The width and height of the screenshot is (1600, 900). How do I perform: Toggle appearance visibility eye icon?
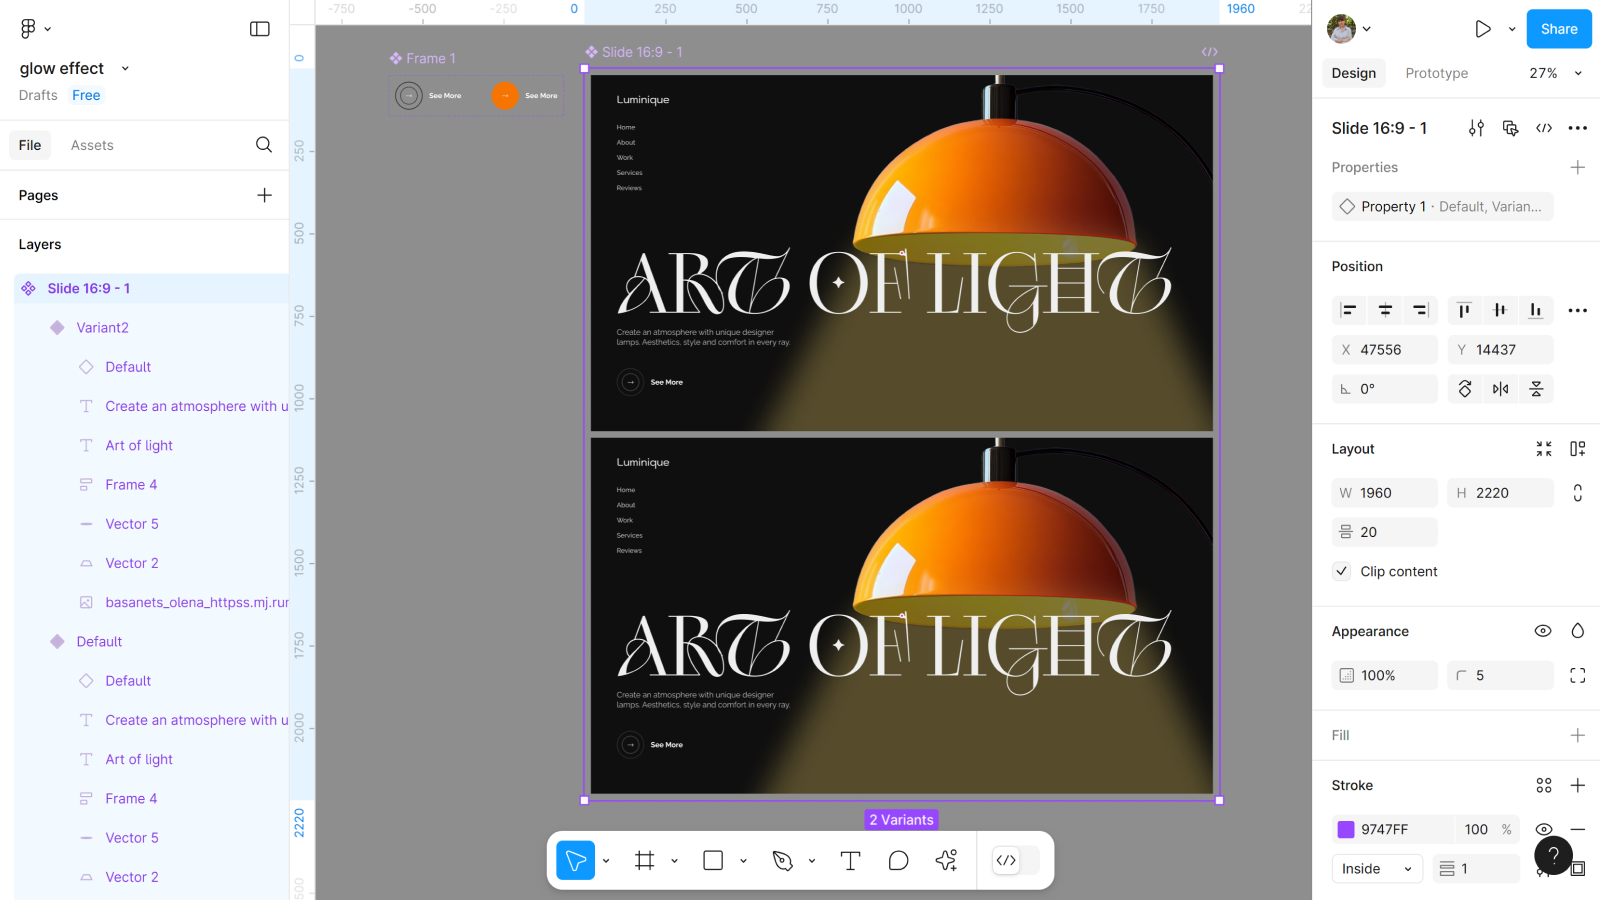click(x=1543, y=631)
